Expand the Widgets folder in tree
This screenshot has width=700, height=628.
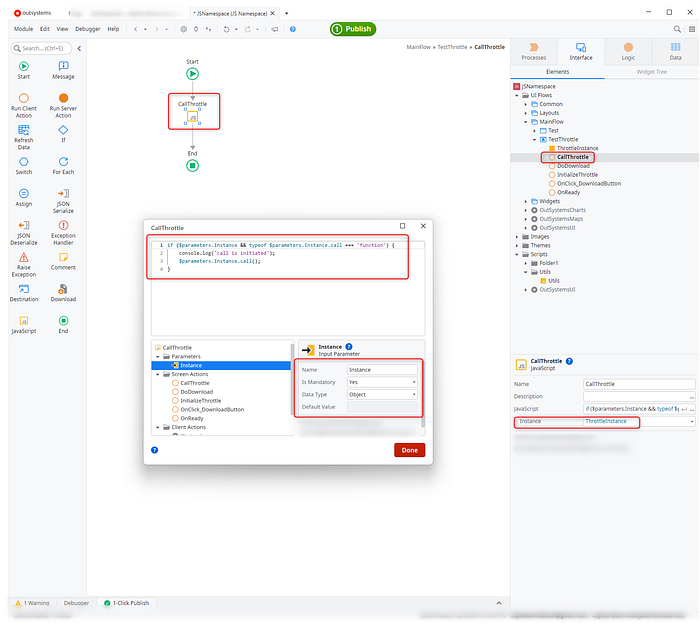(x=527, y=201)
